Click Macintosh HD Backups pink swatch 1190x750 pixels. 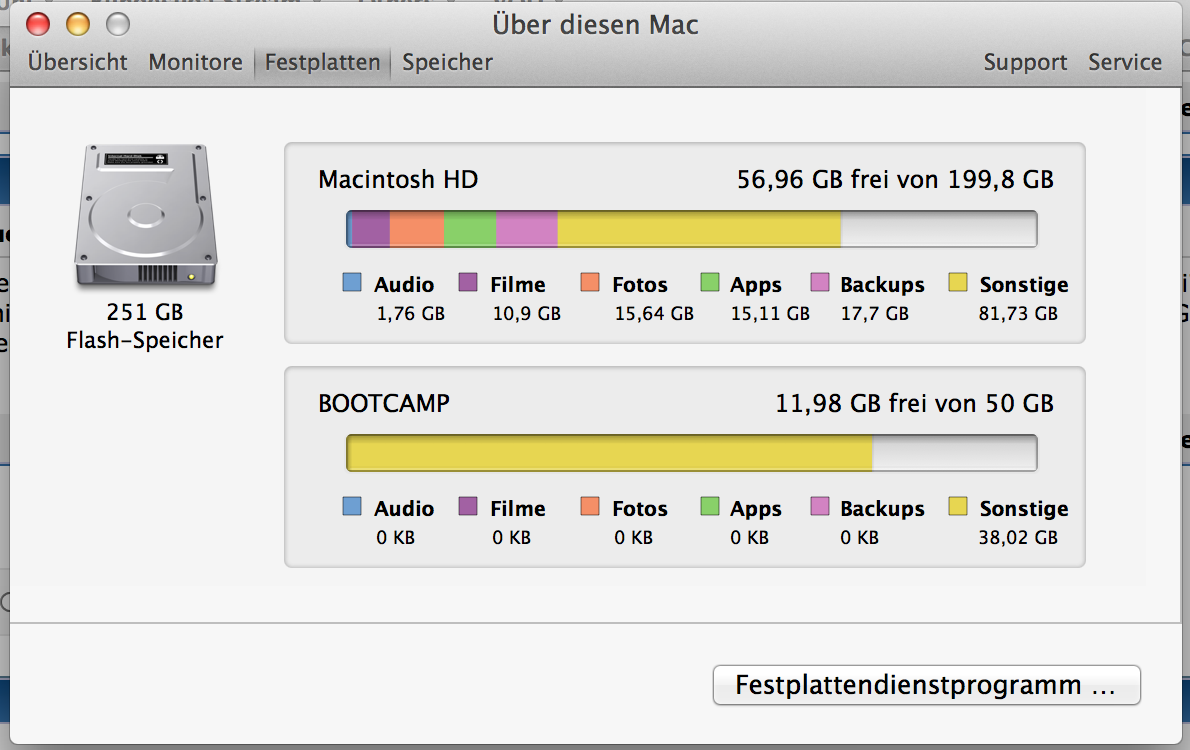tap(820, 283)
